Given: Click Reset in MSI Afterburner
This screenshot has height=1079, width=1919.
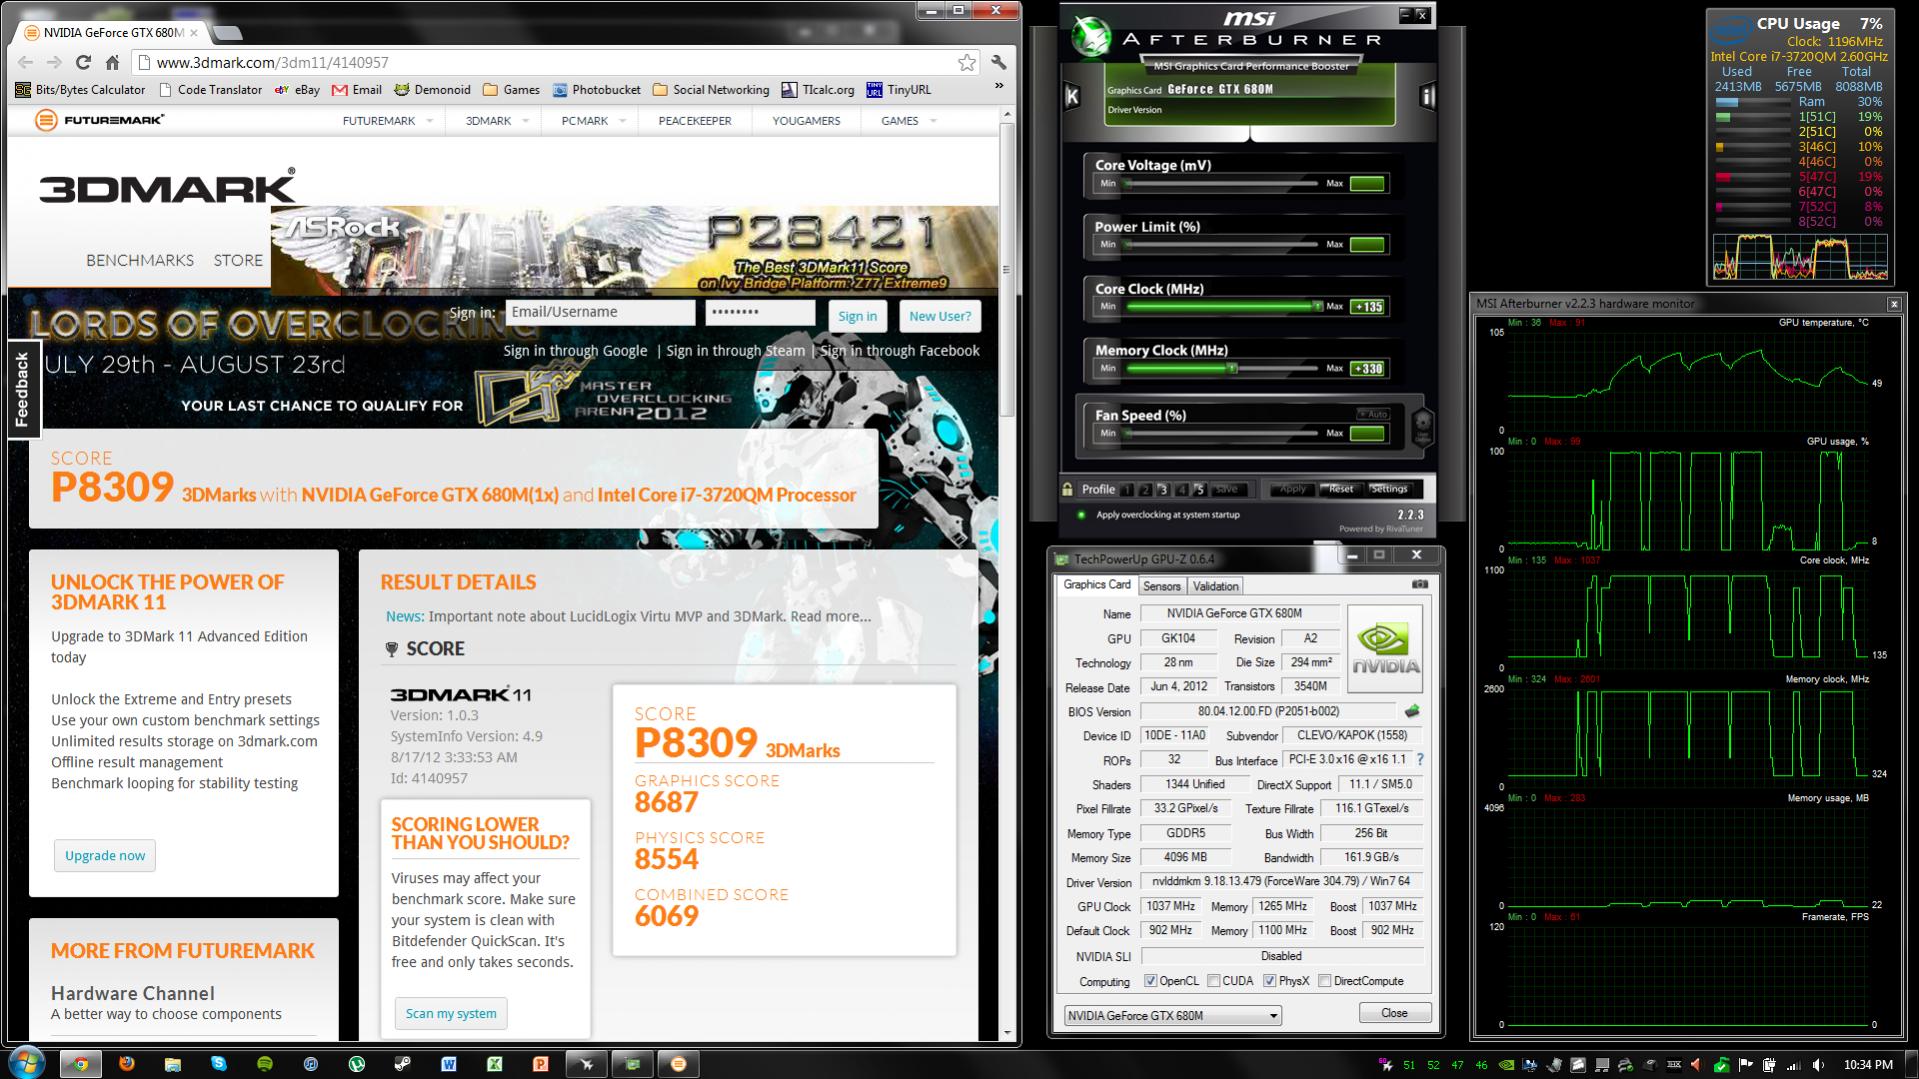Looking at the screenshot, I should coord(1340,489).
